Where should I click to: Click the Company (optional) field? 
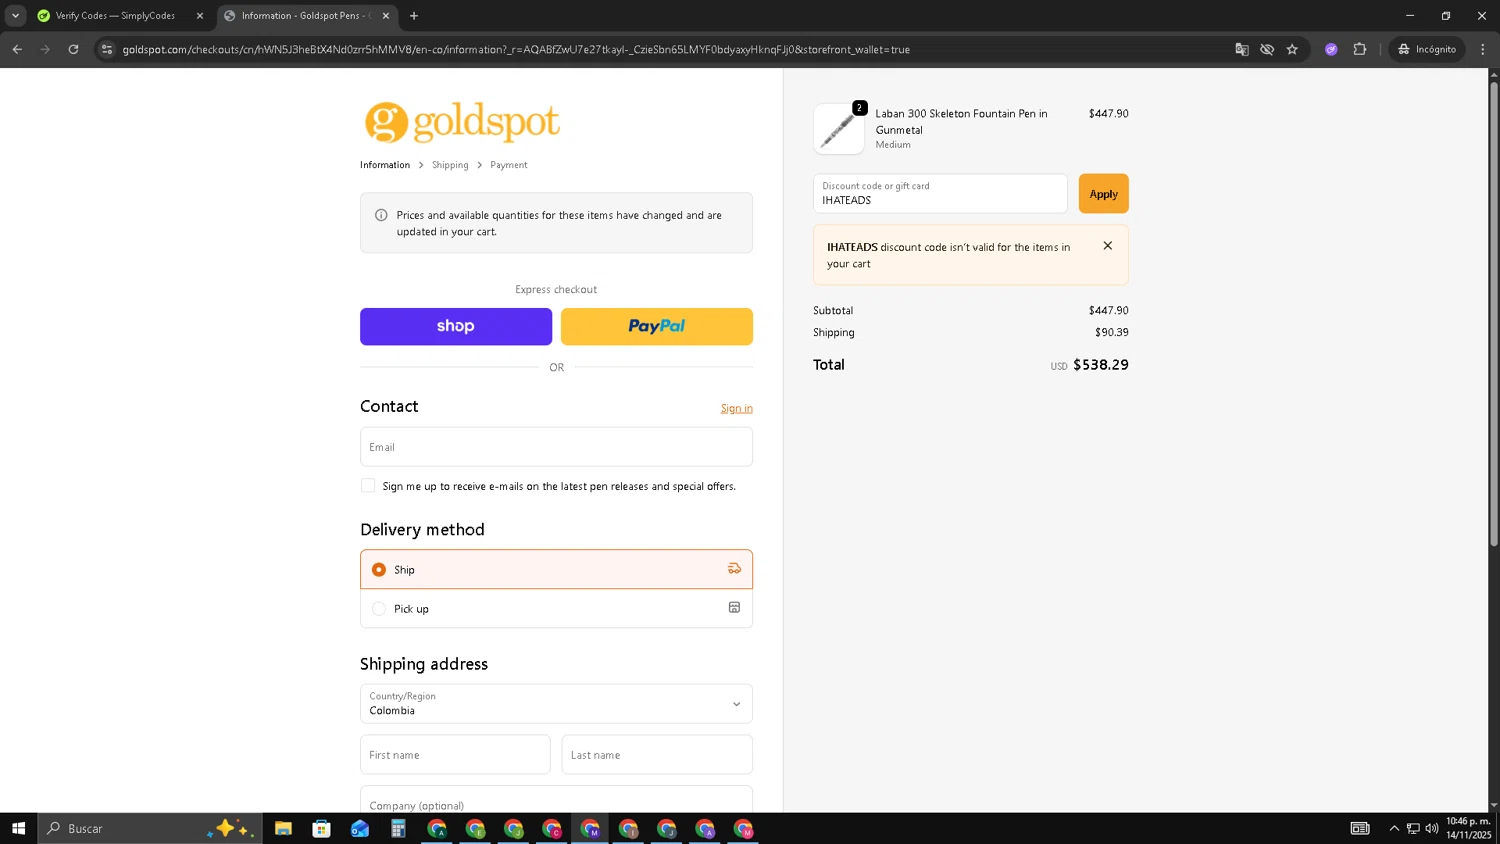pos(556,800)
